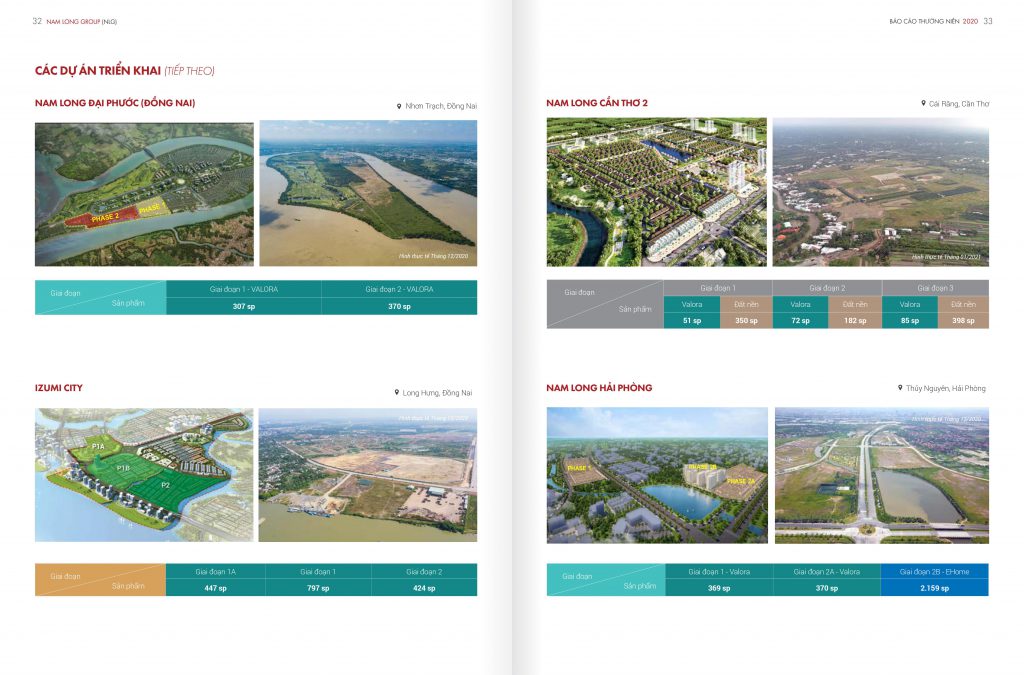Select the 424 sp cell
Viewport: 1024px width, 675px height.
coord(424,588)
